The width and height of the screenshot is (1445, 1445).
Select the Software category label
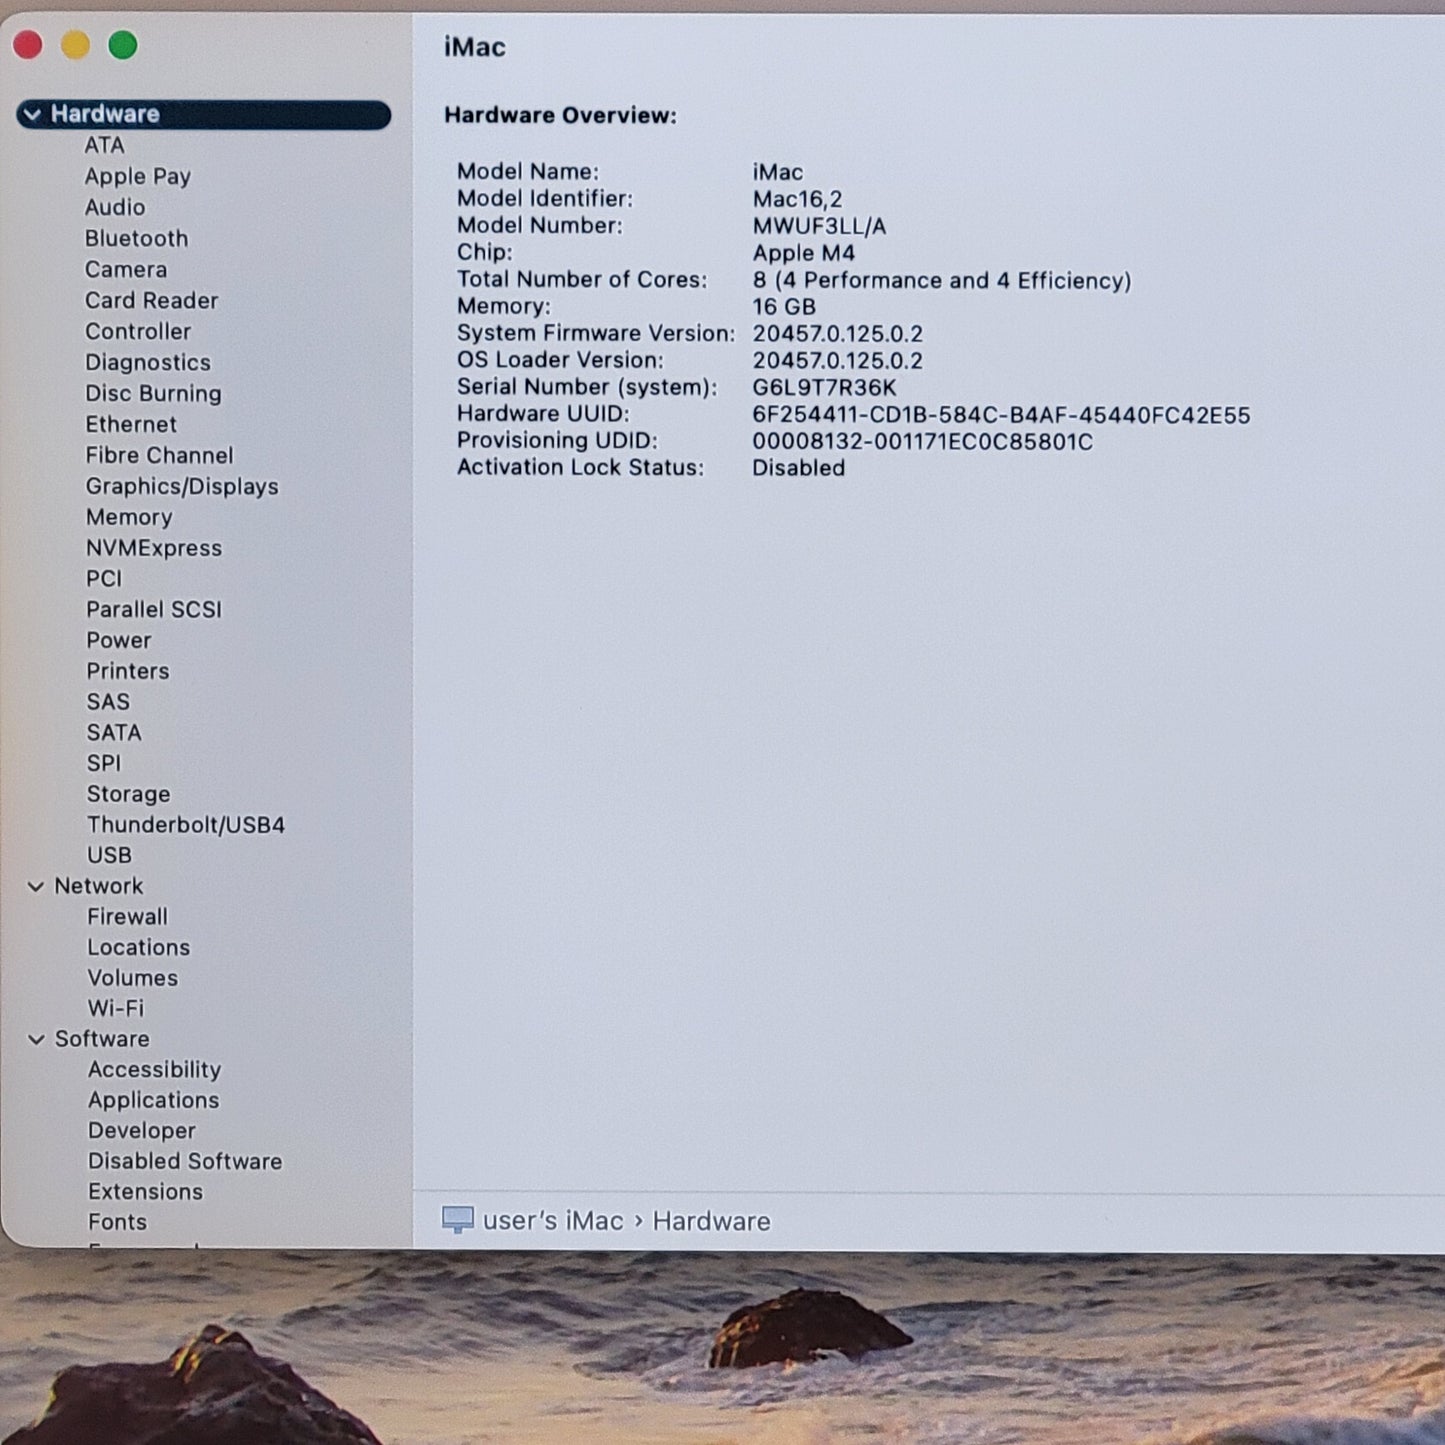[102, 1039]
